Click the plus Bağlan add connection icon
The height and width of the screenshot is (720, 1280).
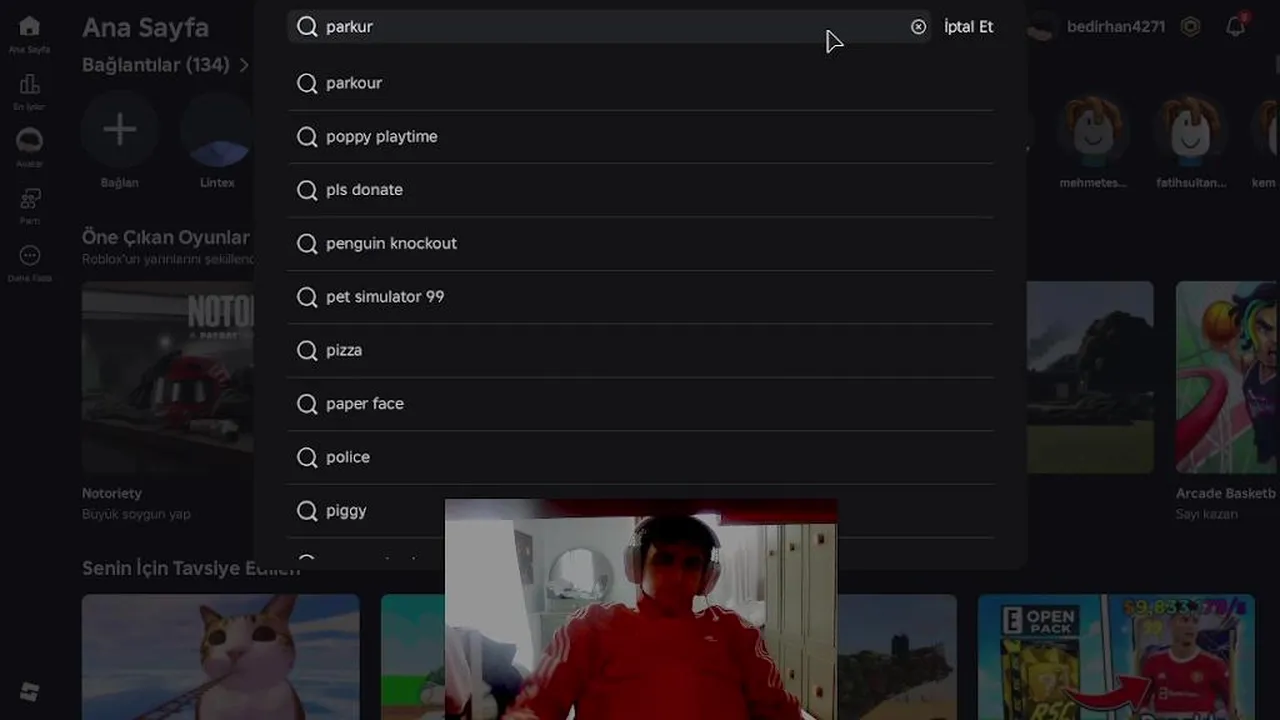click(119, 129)
